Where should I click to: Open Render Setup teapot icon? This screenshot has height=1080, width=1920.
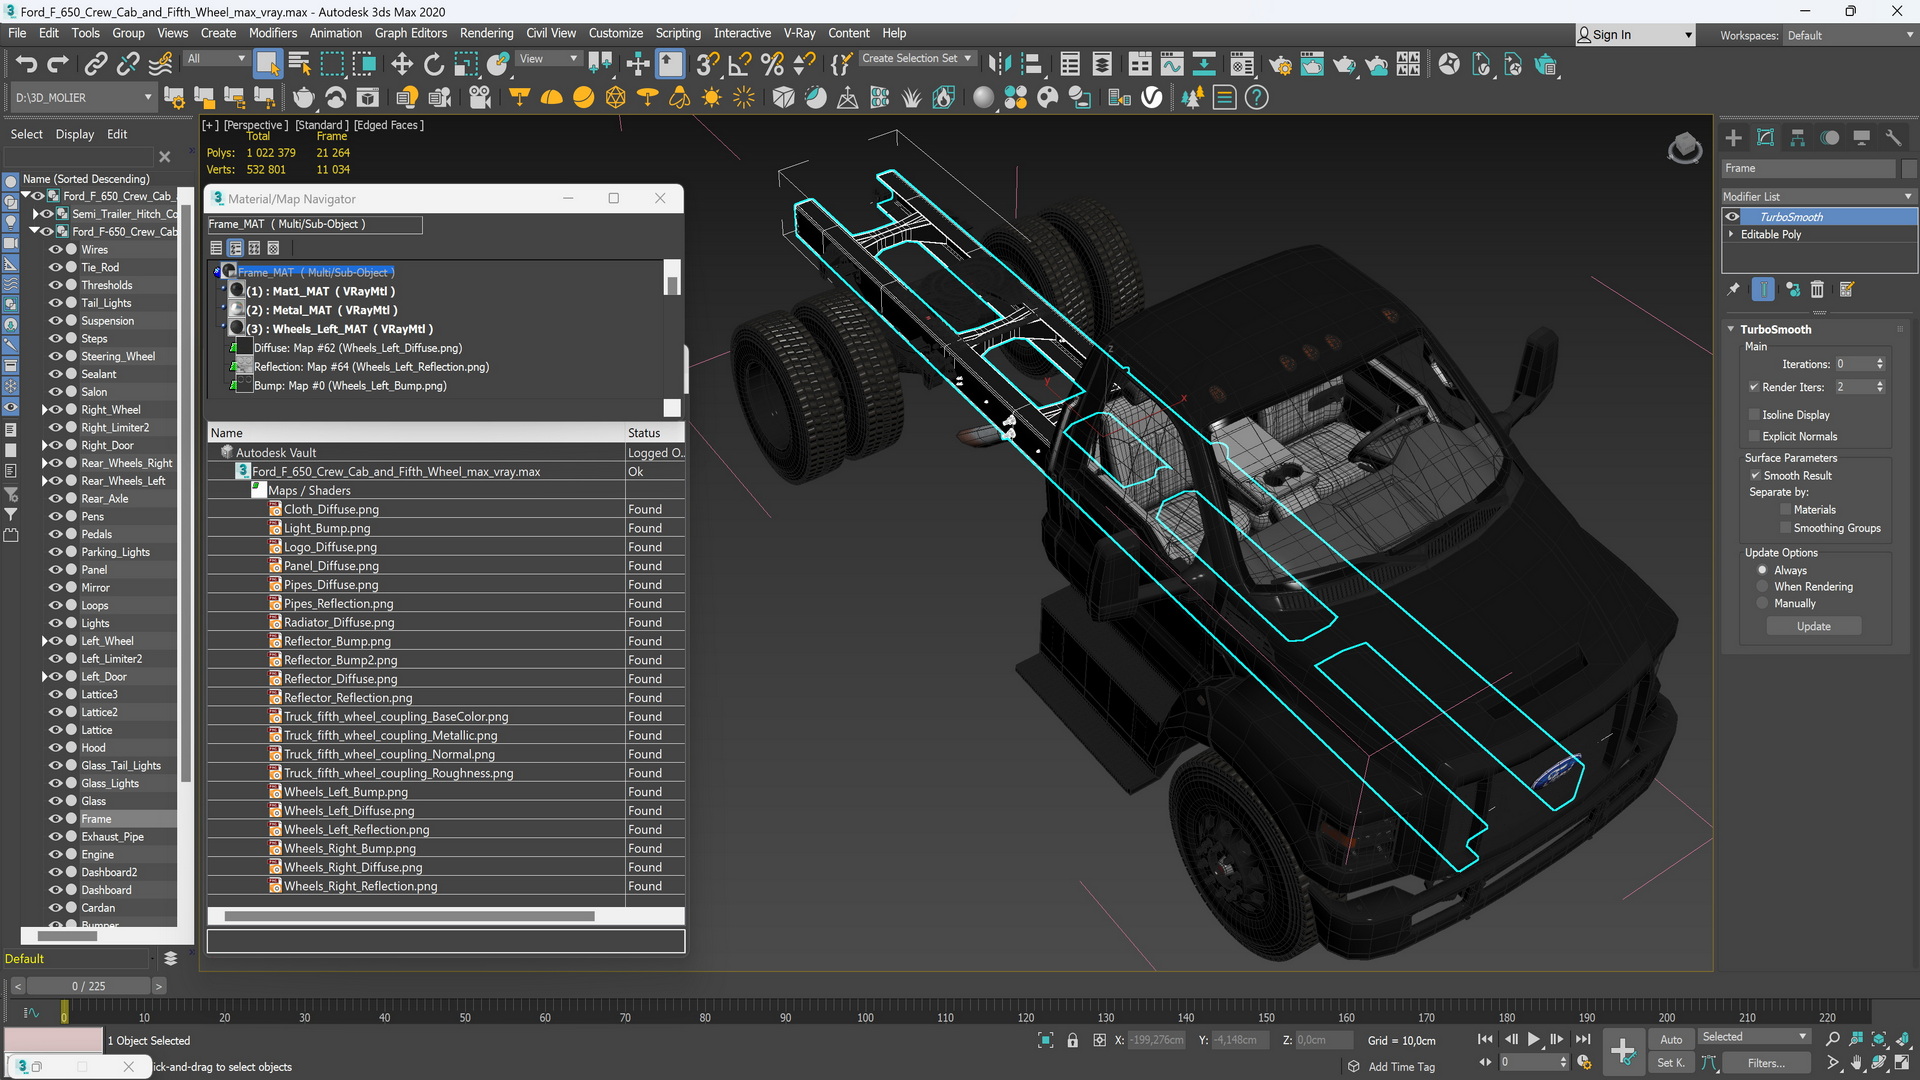coord(1280,65)
